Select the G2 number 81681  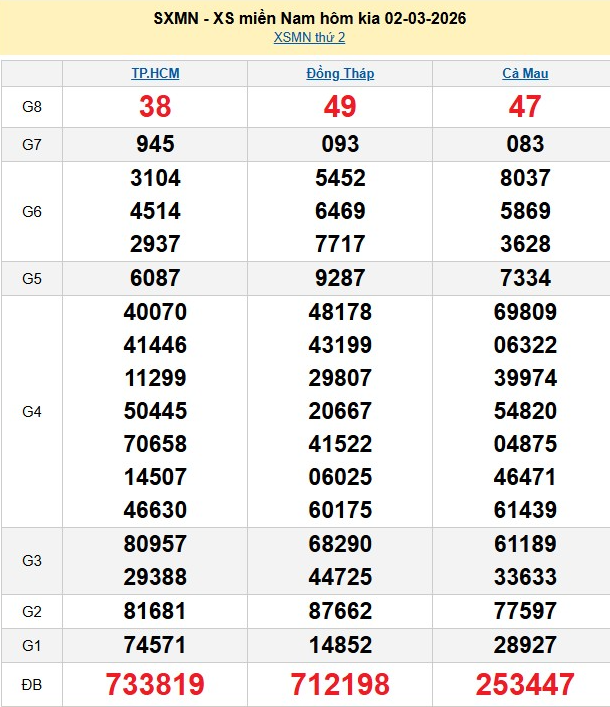155,609
